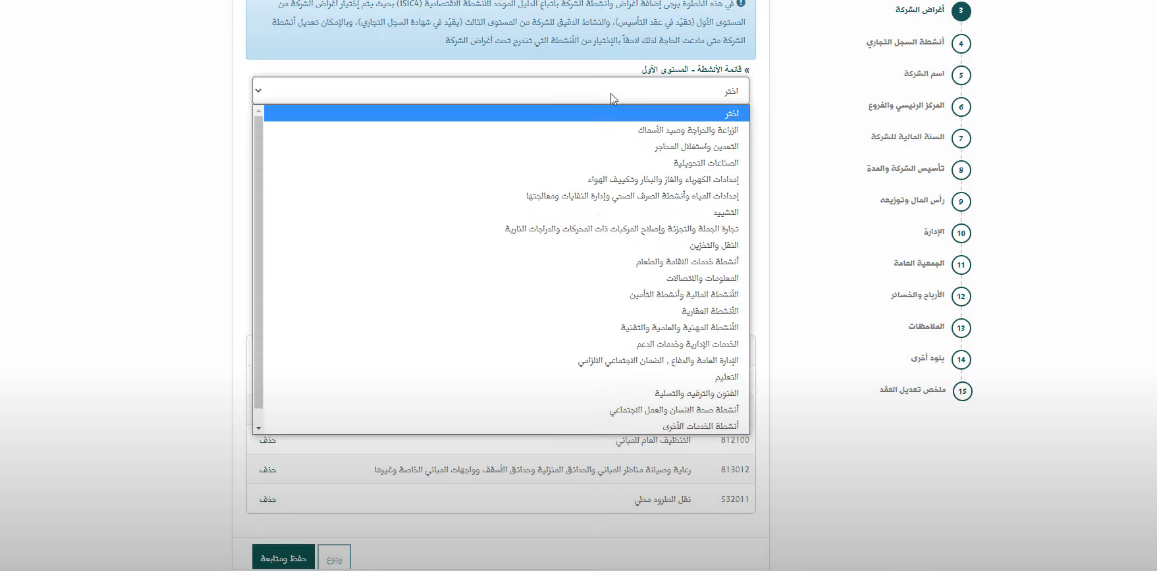Click the dropdown list scroll-down arrow
Image resolution: width=1157 pixels, height=571 pixels.
tap(258, 428)
